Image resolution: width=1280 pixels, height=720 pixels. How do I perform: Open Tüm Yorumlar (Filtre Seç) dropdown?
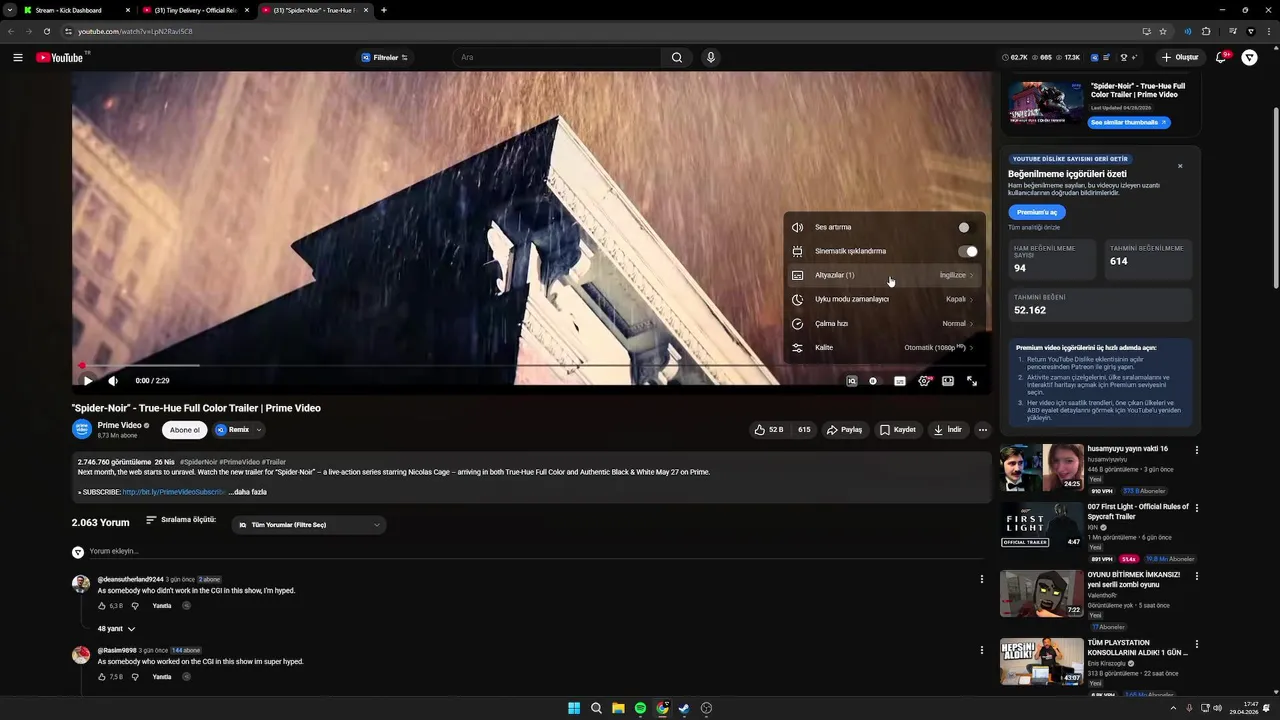[x=309, y=525]
